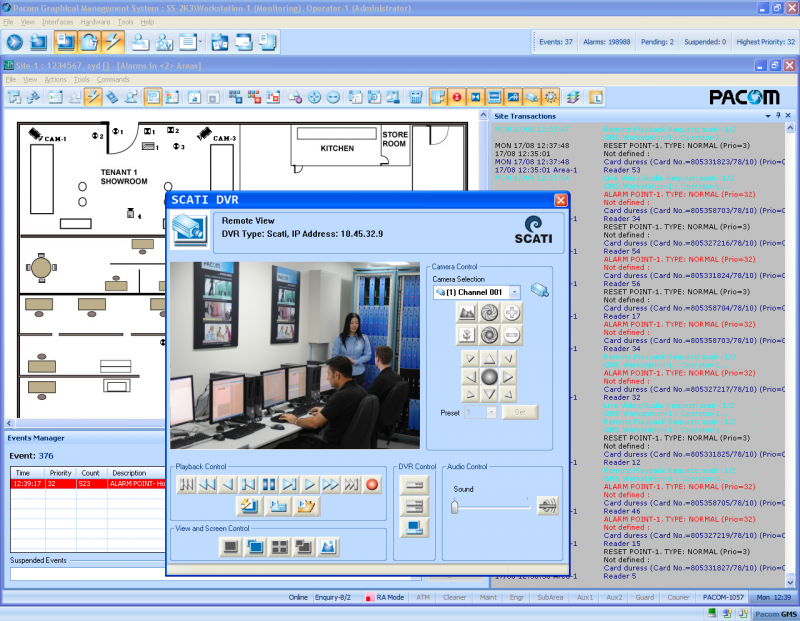Toggle the highlighted lightning button in main toolbar
This screenshot has height=621, width=800.
point(113,42)
